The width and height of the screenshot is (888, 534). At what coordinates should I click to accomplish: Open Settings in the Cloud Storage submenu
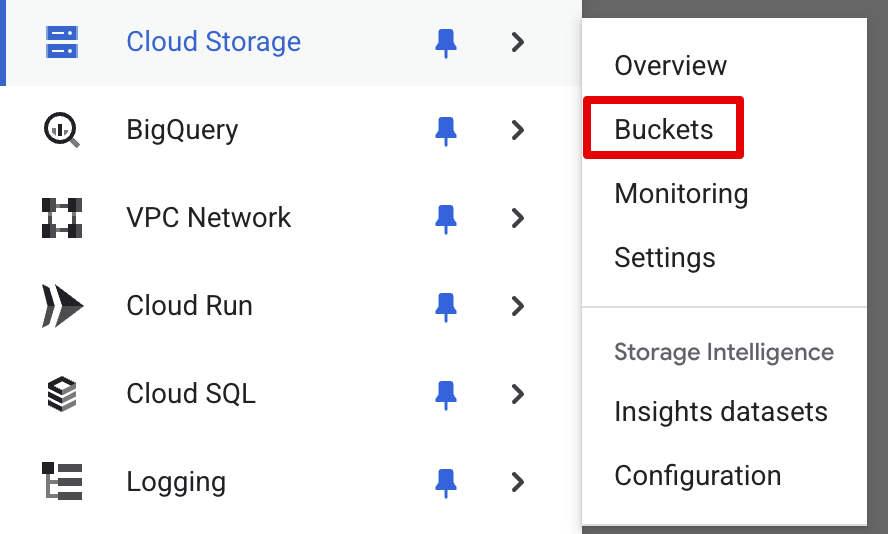pyautogui.click(x=665, y=258)
